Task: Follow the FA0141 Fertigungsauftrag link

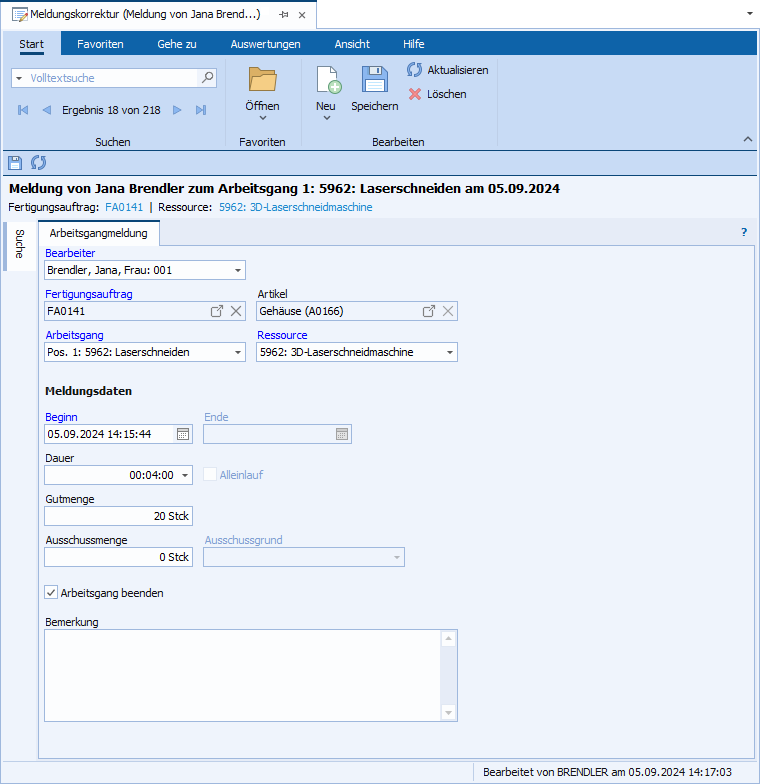Action: tap(125, 207)
